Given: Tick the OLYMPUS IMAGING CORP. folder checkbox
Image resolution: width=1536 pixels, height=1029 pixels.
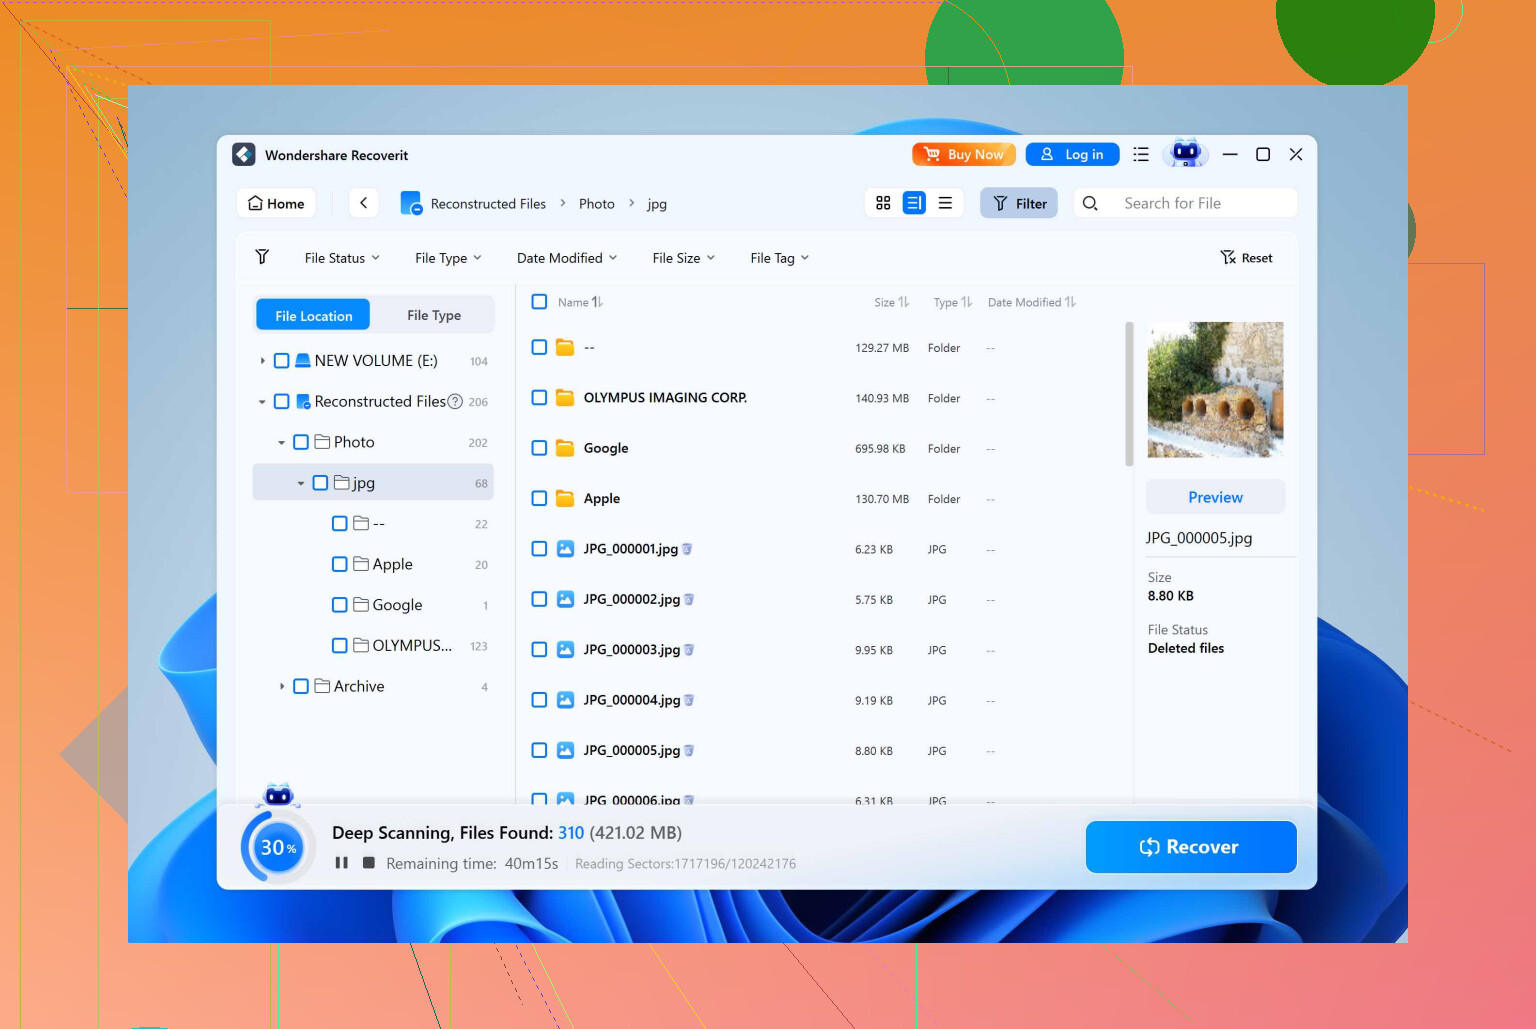Looking at the screenshot, I should tap(539, 397).
